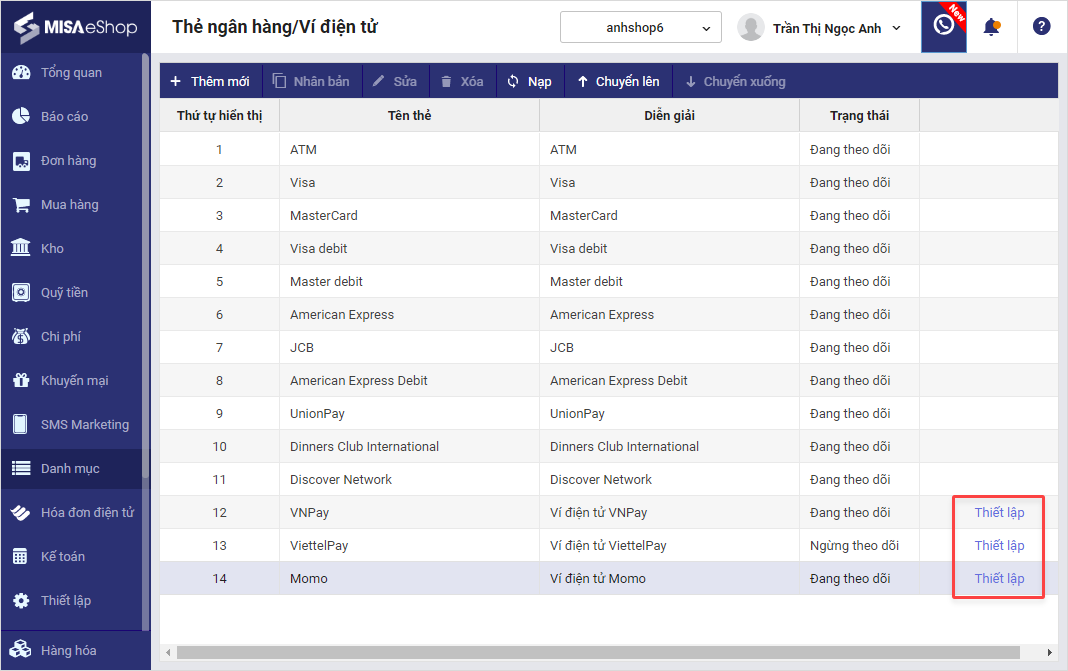Click the Chuyển lên move up button
This screenshot has width=1068, height=671.
[x=618, y=82]
